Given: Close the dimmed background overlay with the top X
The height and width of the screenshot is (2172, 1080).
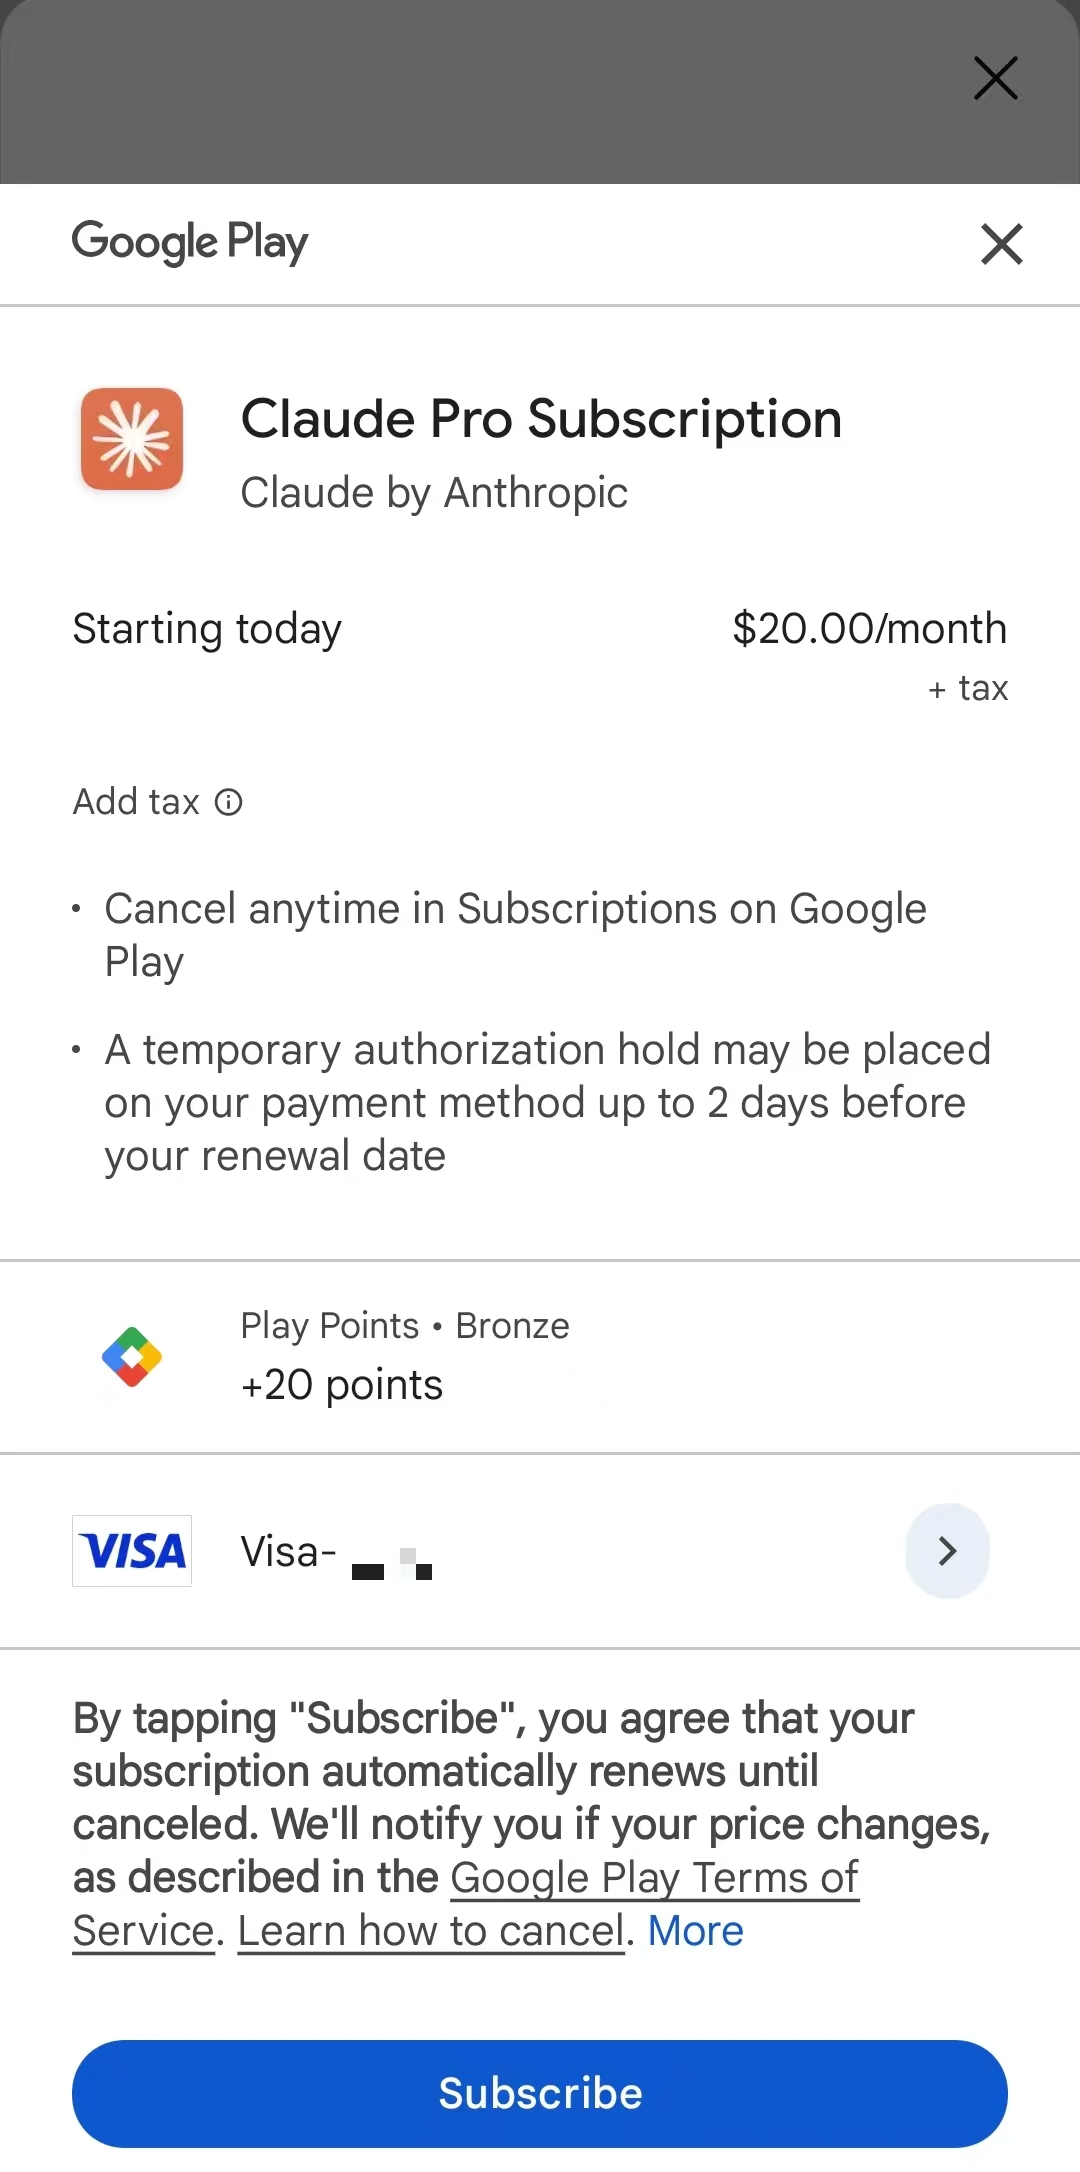Looking at the screenshot, I should tap(995, 78).
